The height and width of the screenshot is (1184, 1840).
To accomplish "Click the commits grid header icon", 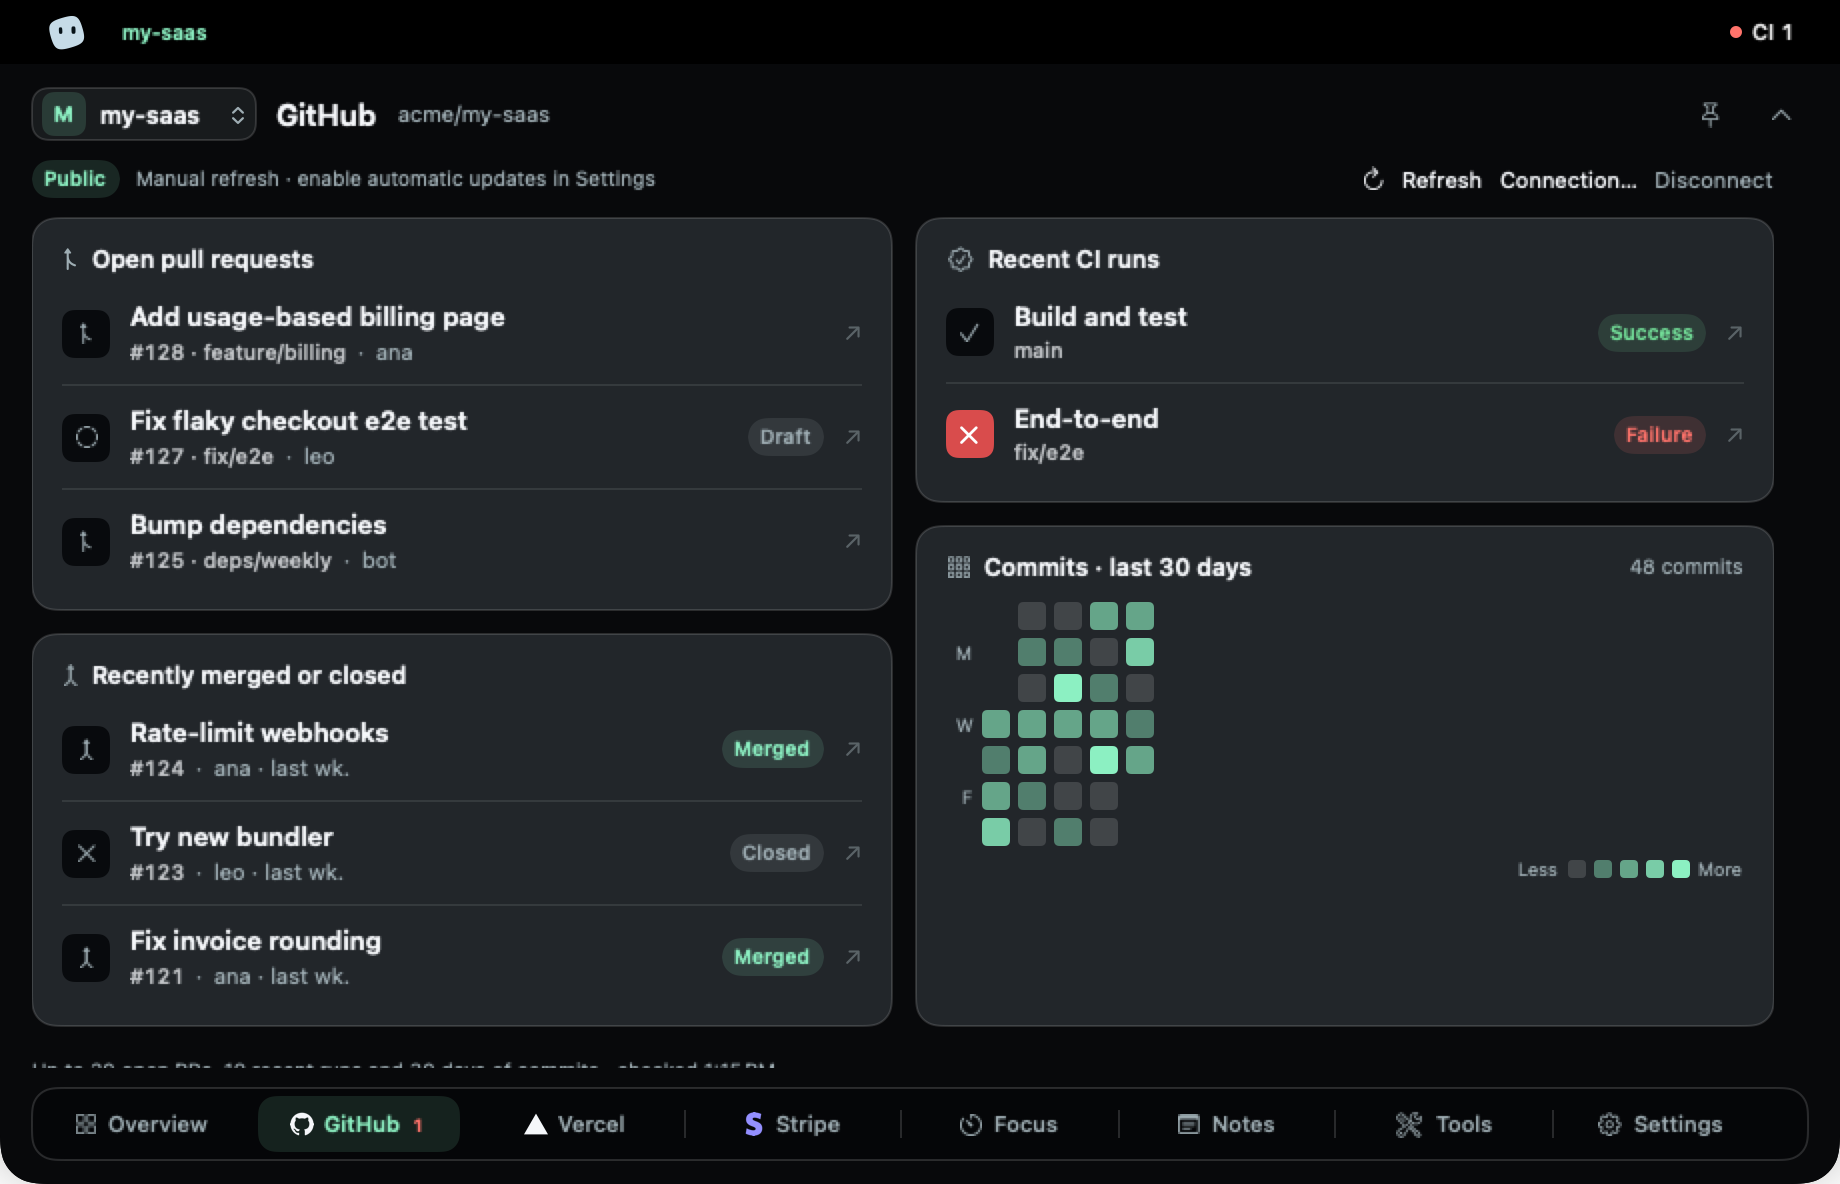I will pyautogui.click(x=958, y=567).
